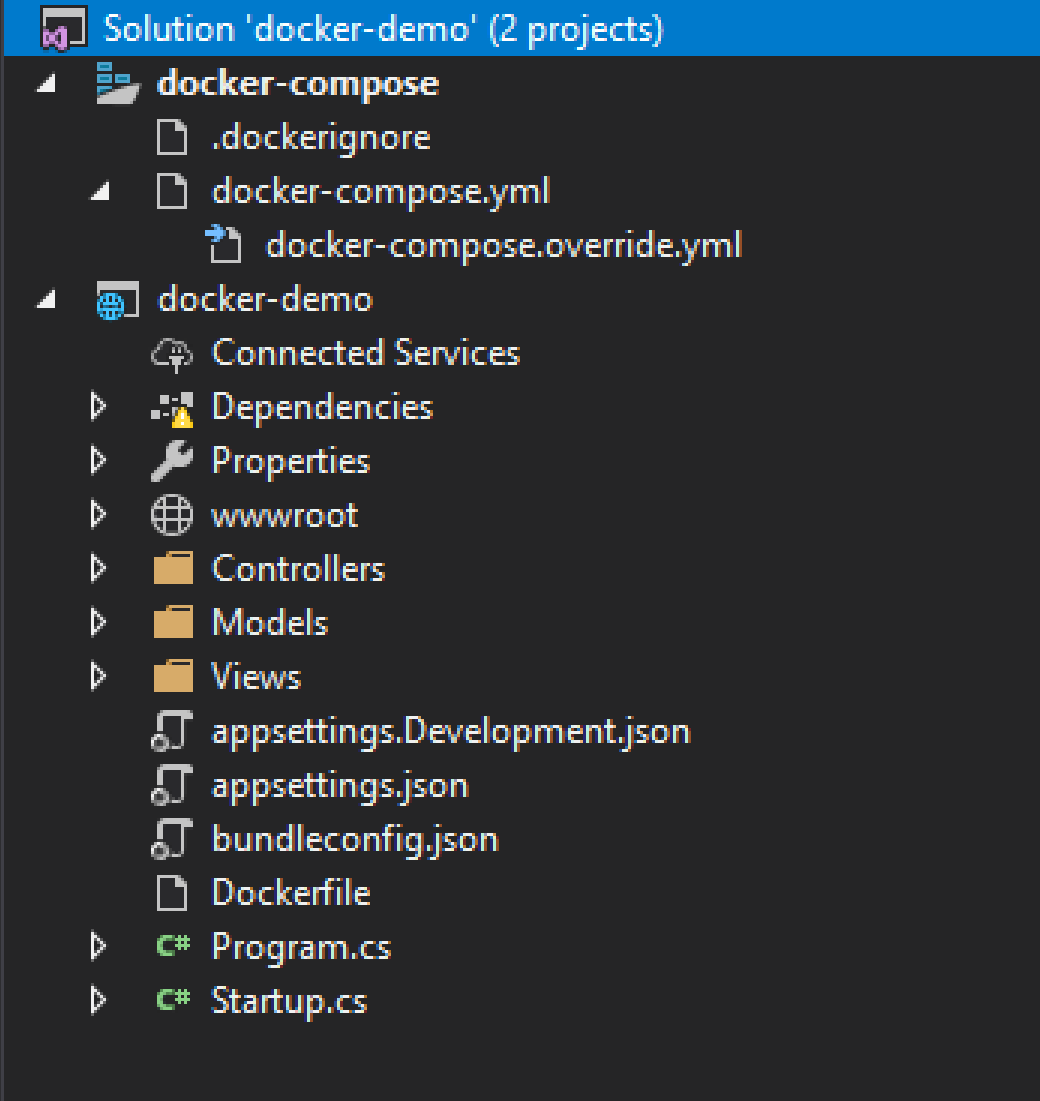Select the .dockerignore file

pos(320,137)
